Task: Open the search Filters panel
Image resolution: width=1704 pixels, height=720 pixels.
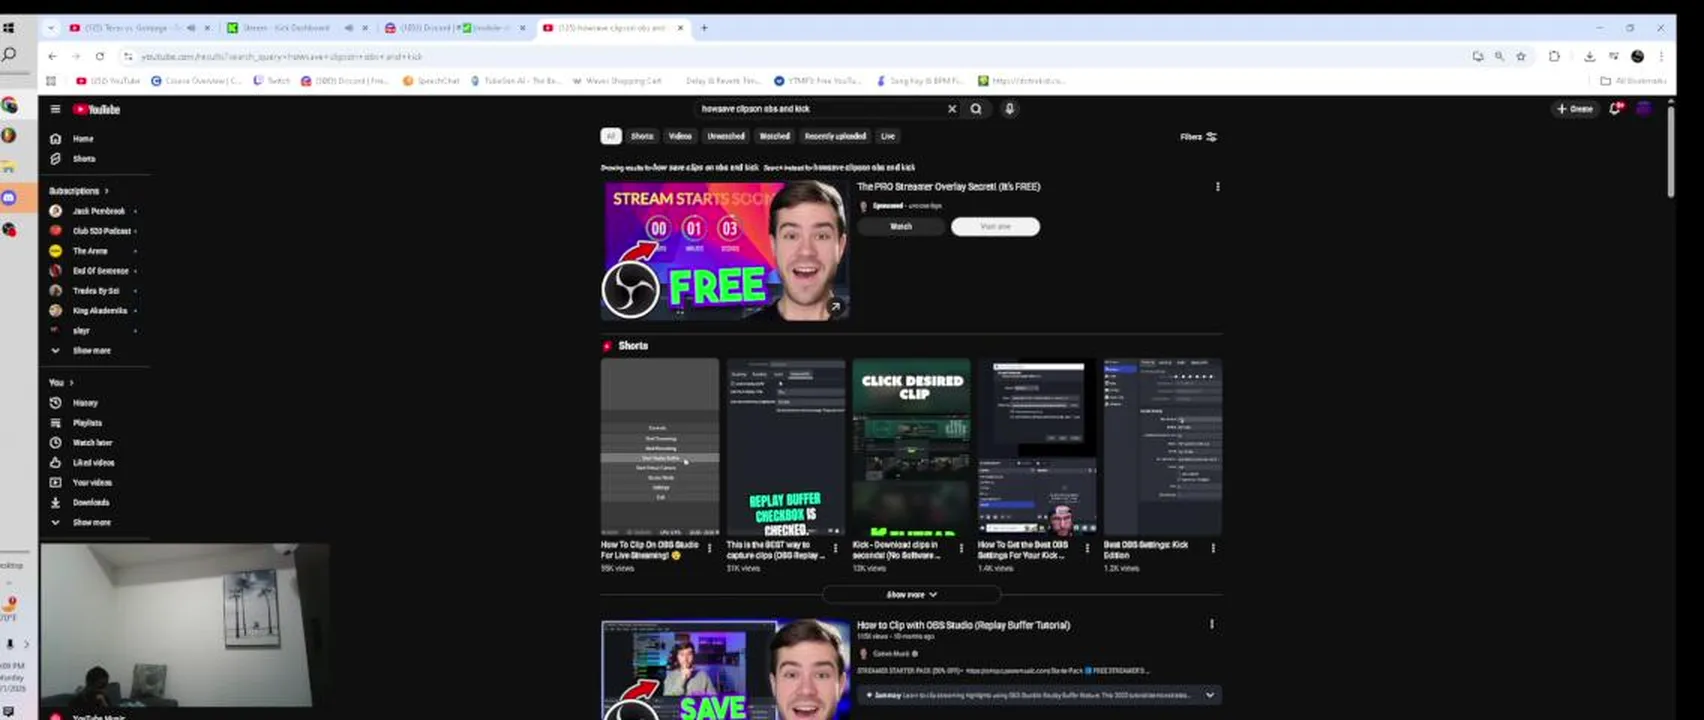Action: [x=1198, y=137]
